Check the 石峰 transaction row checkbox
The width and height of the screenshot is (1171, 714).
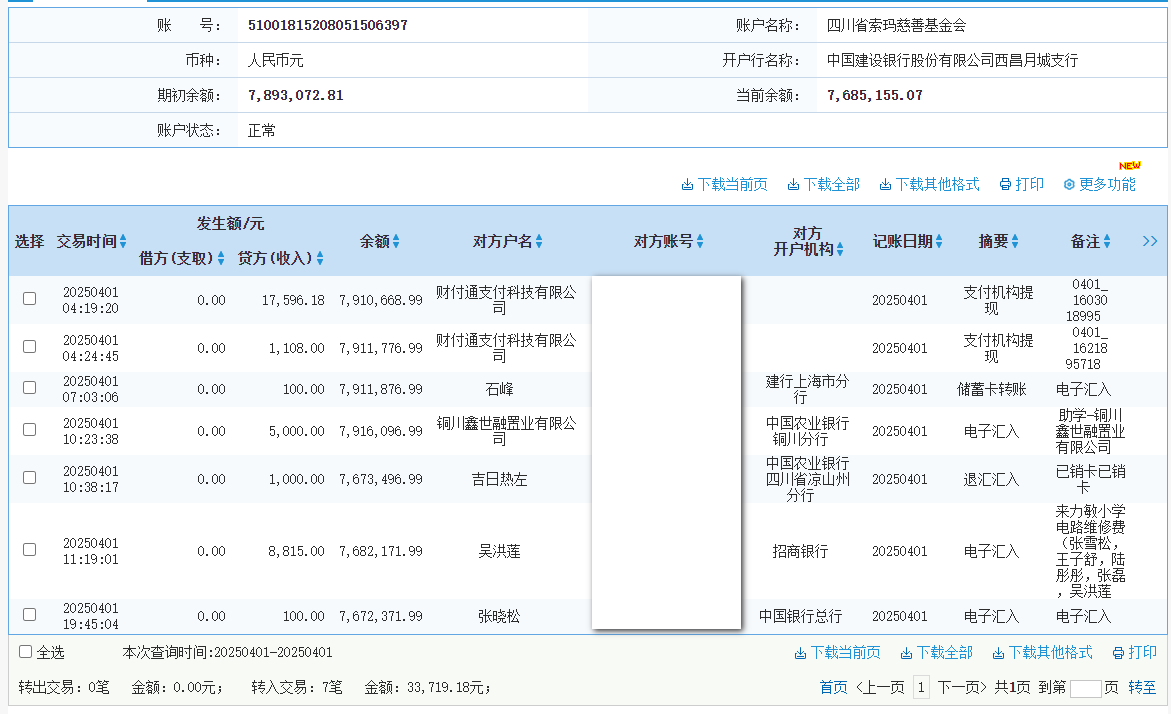(30, 388)
